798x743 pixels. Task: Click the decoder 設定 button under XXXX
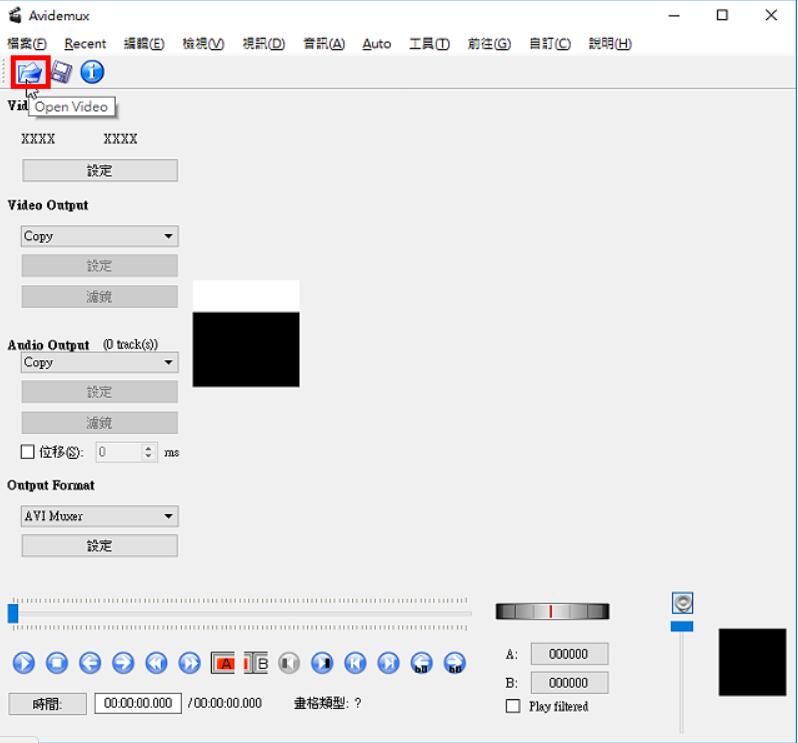click(x=100, y=170)
